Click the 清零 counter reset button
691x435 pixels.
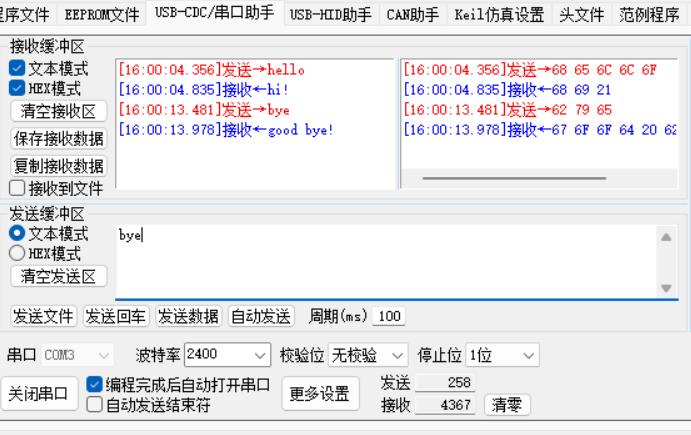coord(507,404)
